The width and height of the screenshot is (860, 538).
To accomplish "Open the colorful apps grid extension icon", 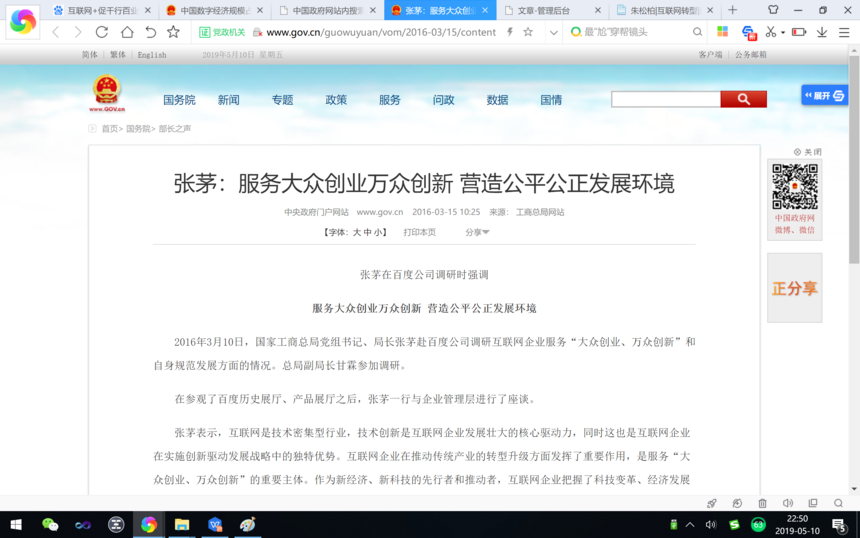I will point(722,32).
